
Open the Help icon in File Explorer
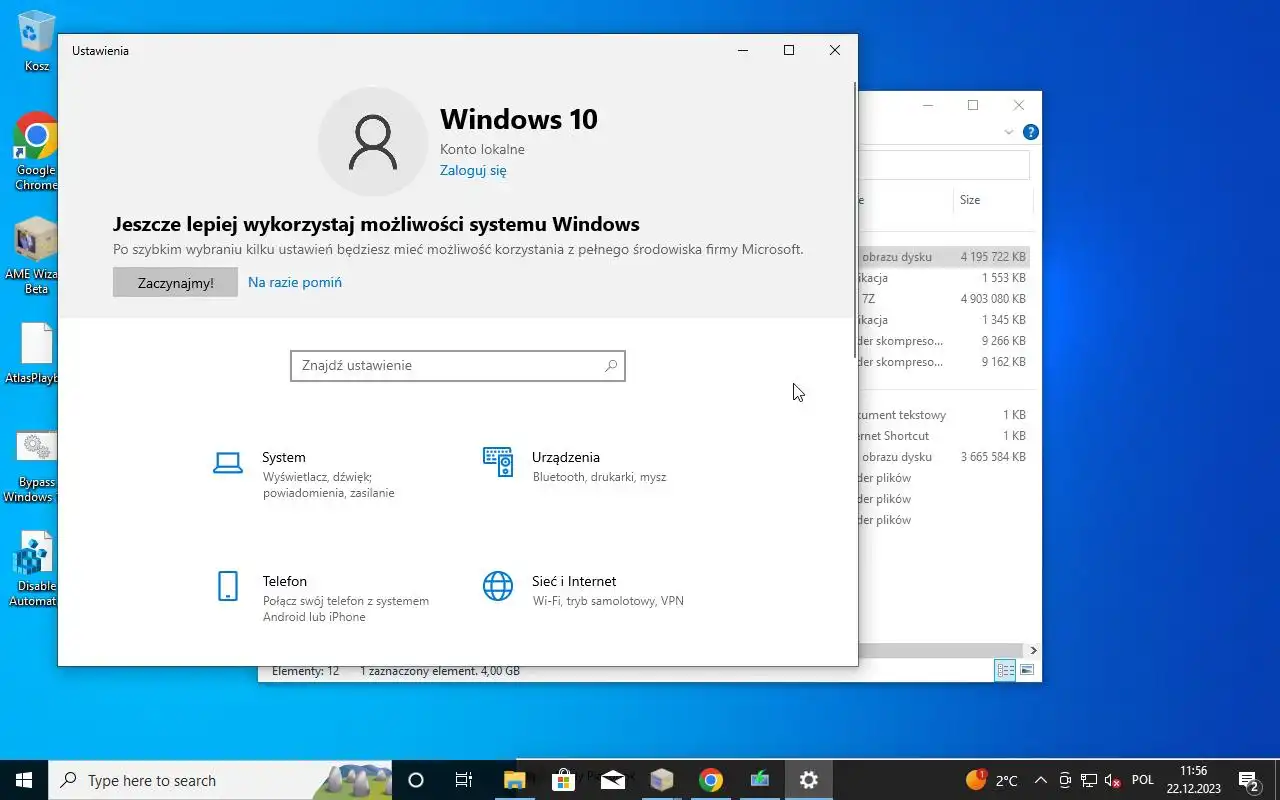pos(1031,132)
